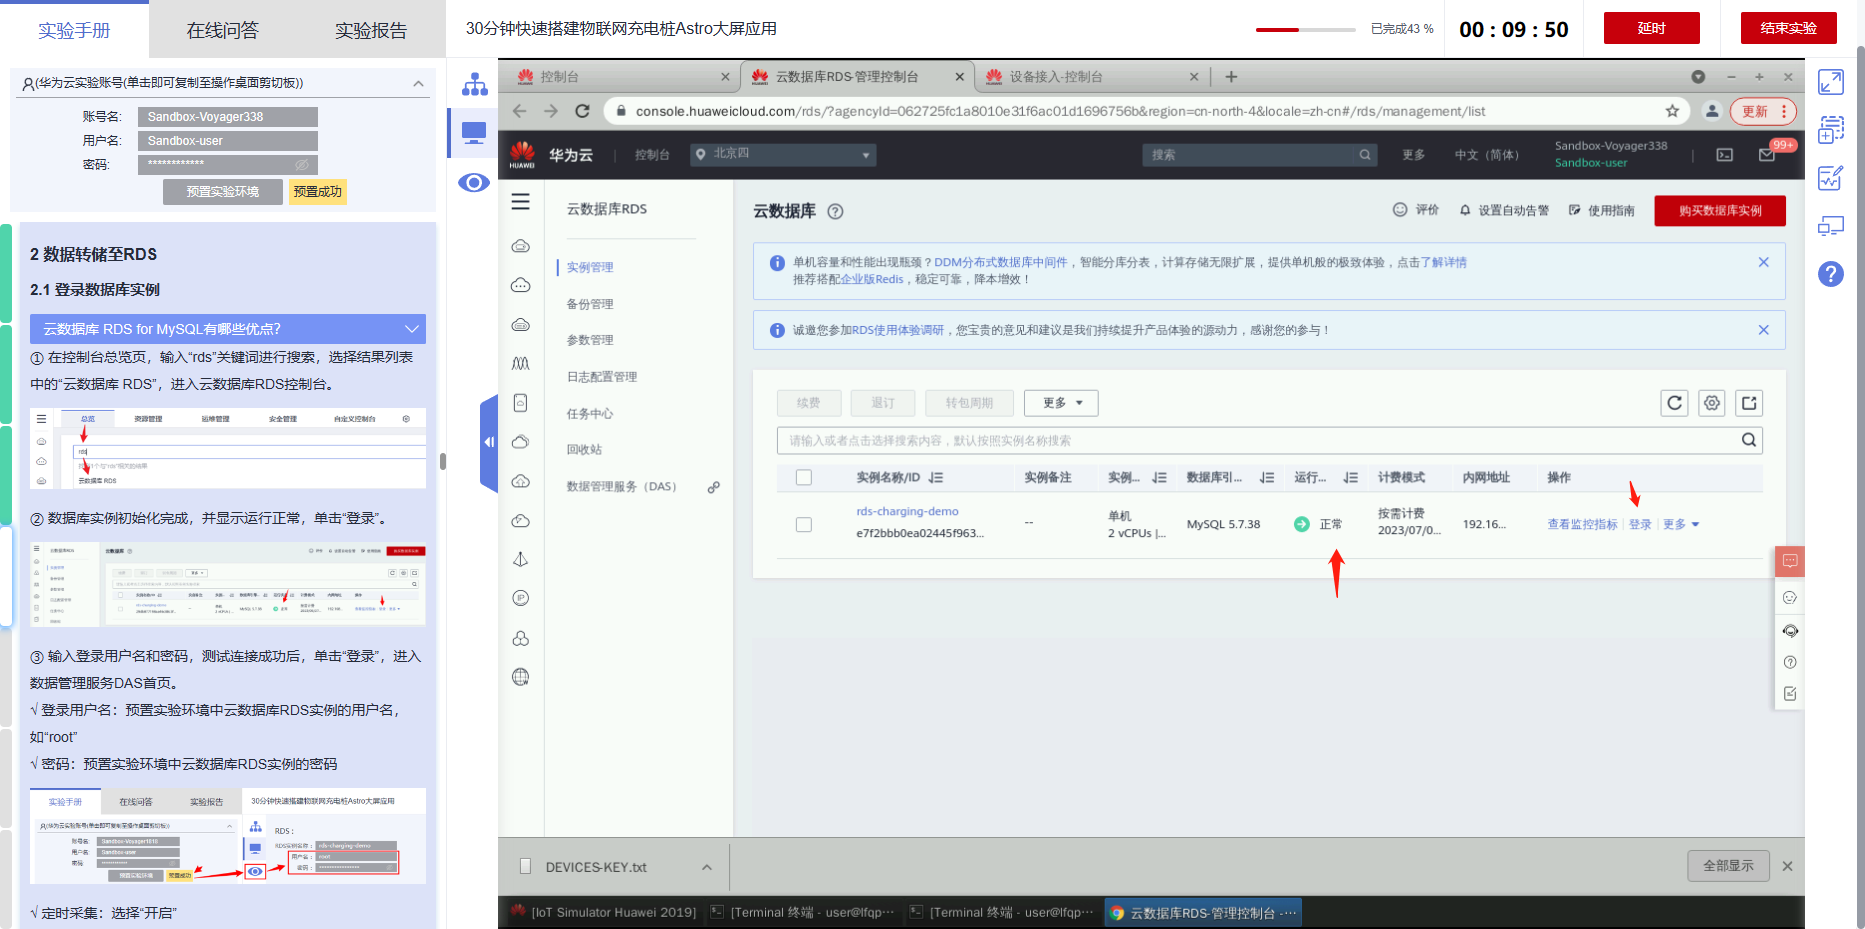Check the select-all checkbox in the table header

[804, 478]
